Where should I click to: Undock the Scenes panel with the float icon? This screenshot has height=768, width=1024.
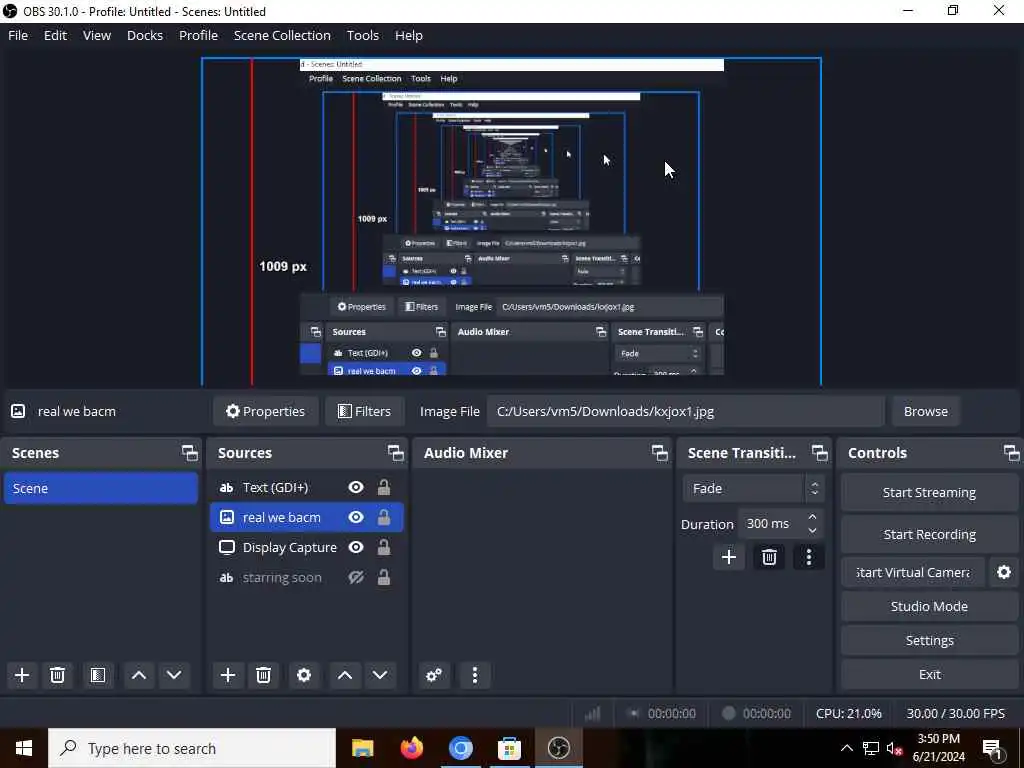tap(189, 453)
